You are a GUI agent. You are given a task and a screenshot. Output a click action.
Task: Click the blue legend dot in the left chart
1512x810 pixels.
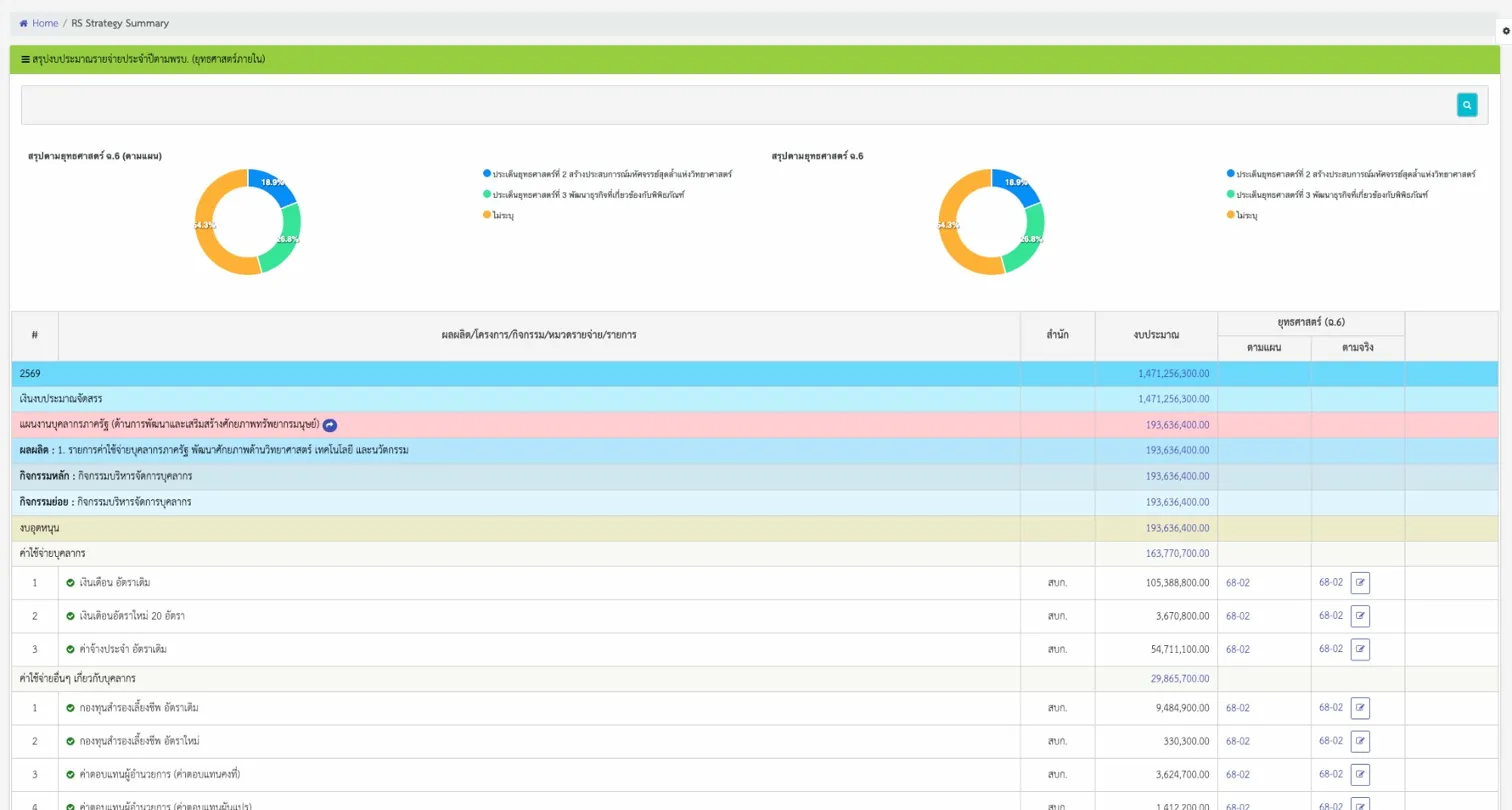[x=486, y=174]
